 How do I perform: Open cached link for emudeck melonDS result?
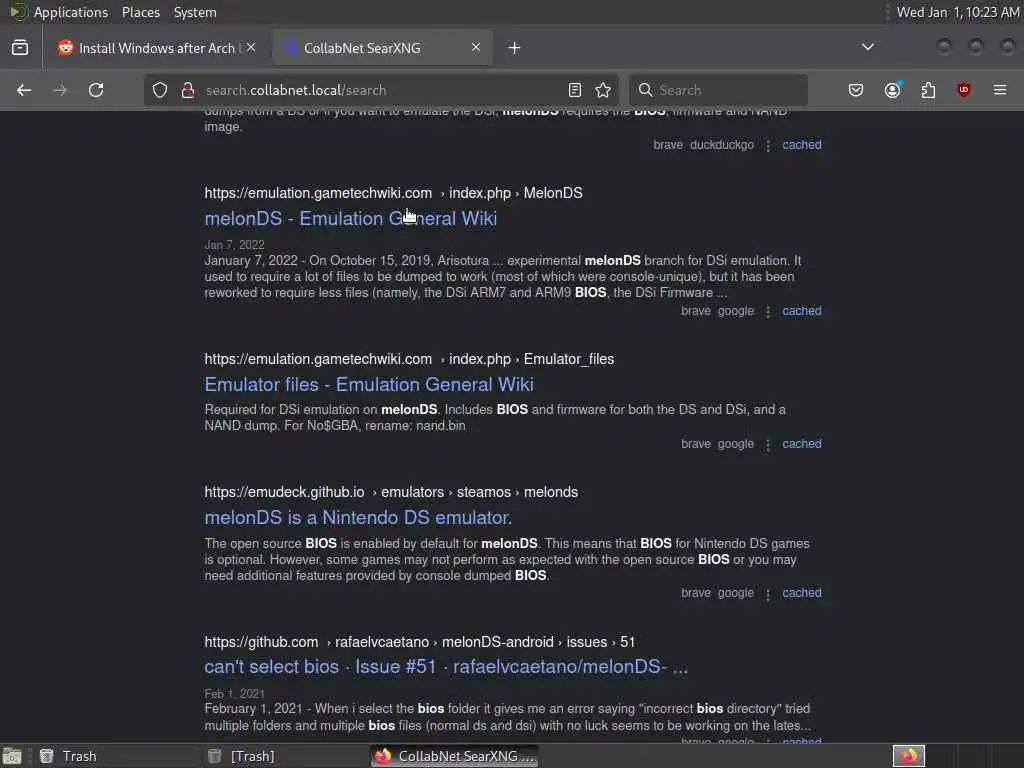click(801, 593)
